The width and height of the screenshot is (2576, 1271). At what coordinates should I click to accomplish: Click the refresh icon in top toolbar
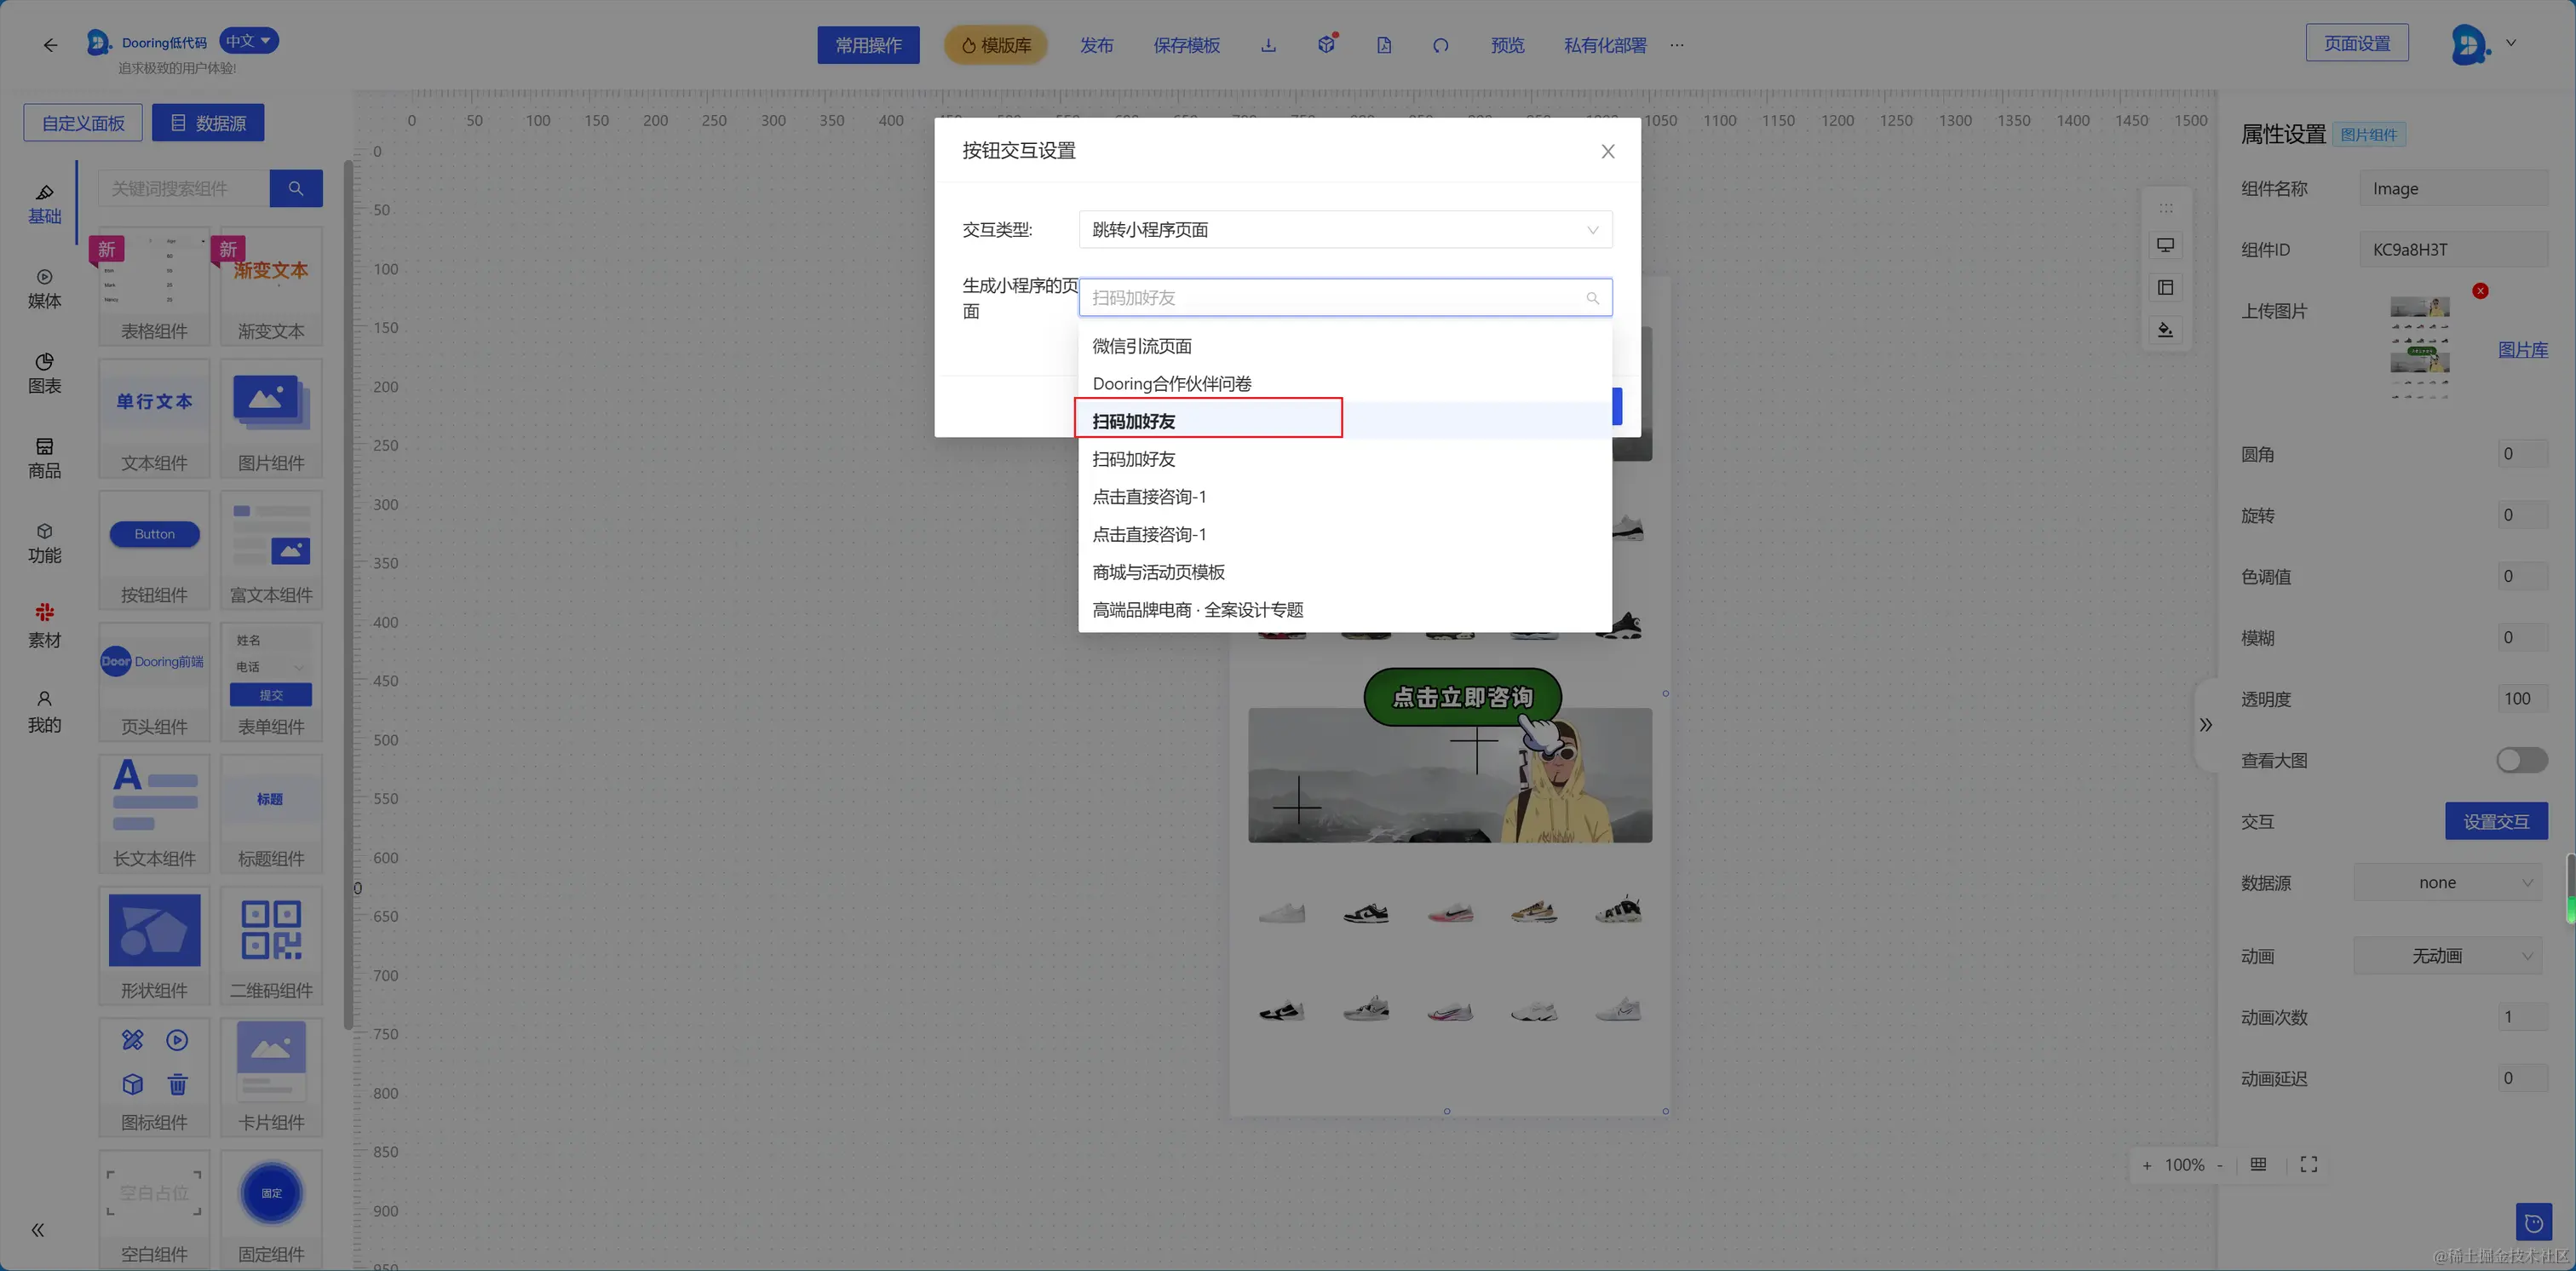(x=1440, y=45)
